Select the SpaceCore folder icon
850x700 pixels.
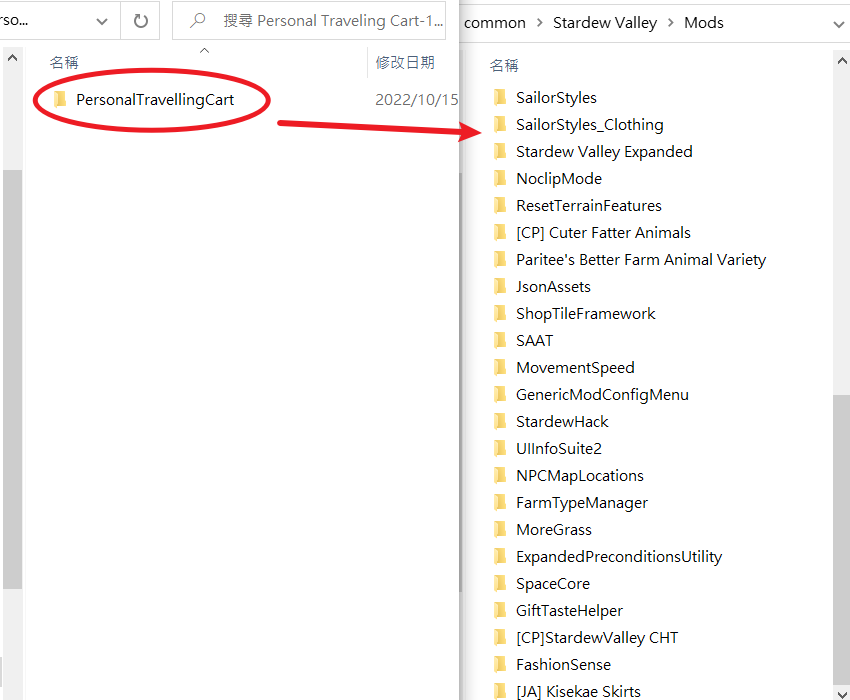tap(500, 583)
